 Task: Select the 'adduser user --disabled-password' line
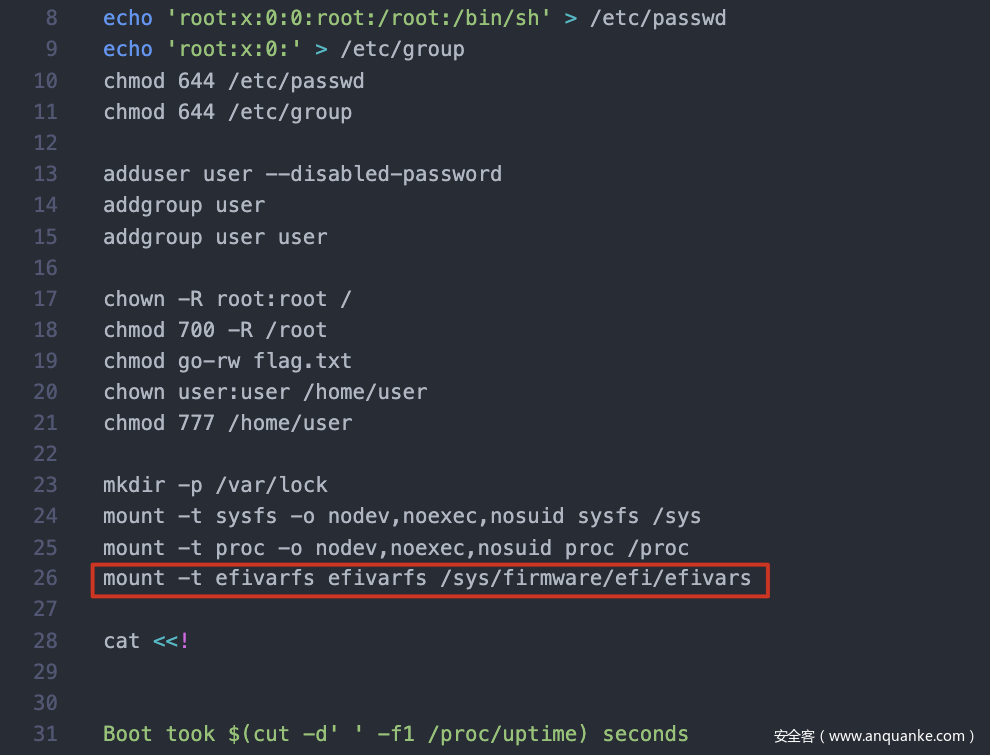tap(302, 174)
